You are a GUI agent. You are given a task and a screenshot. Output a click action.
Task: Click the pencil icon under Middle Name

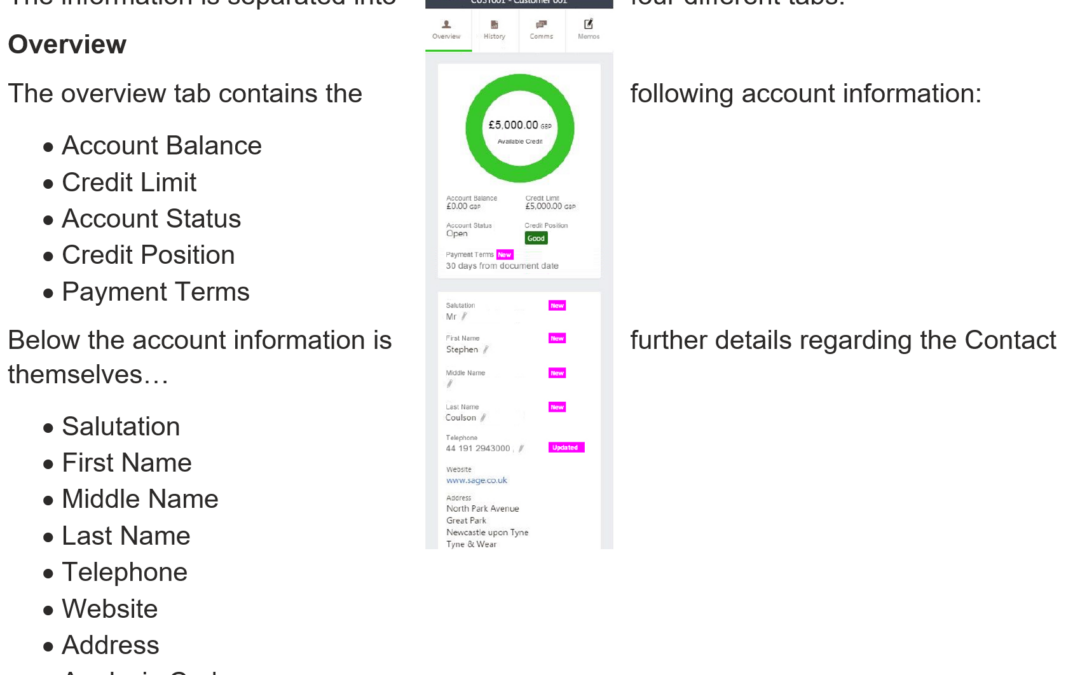[x=449, y=383]
